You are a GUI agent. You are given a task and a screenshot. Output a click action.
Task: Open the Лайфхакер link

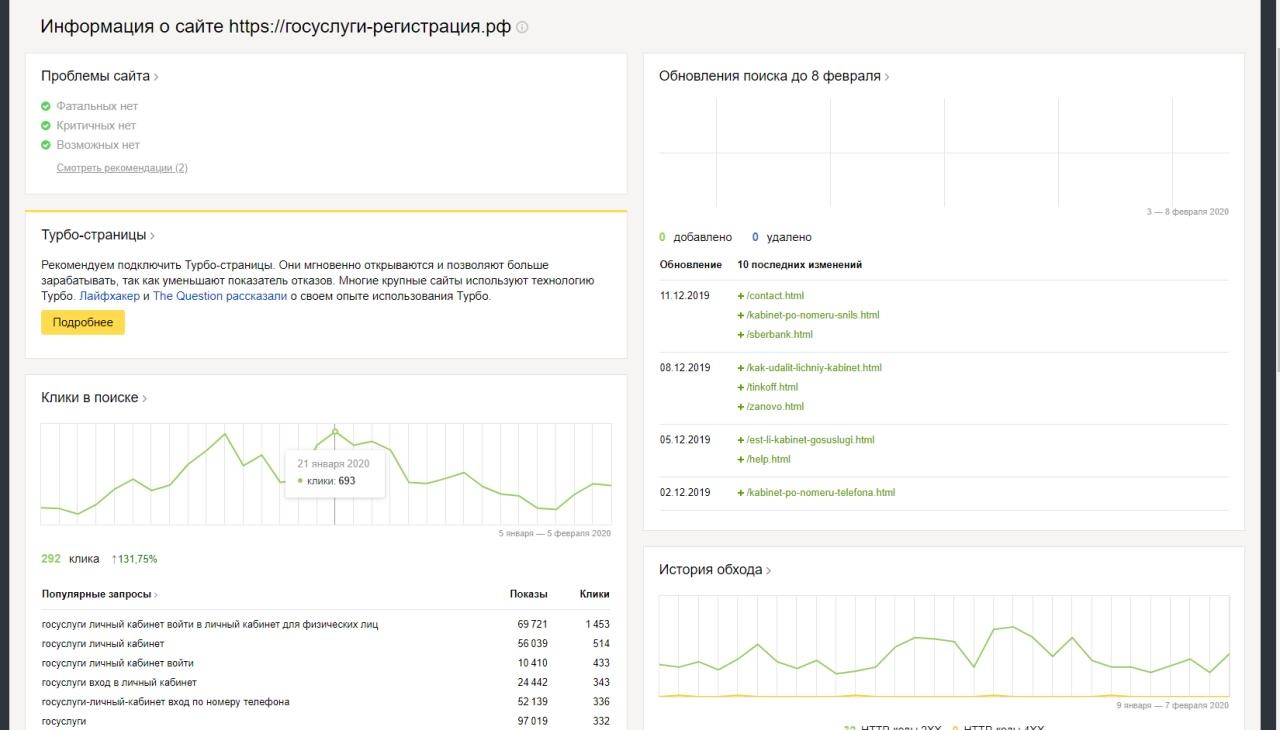pos(109,296)
